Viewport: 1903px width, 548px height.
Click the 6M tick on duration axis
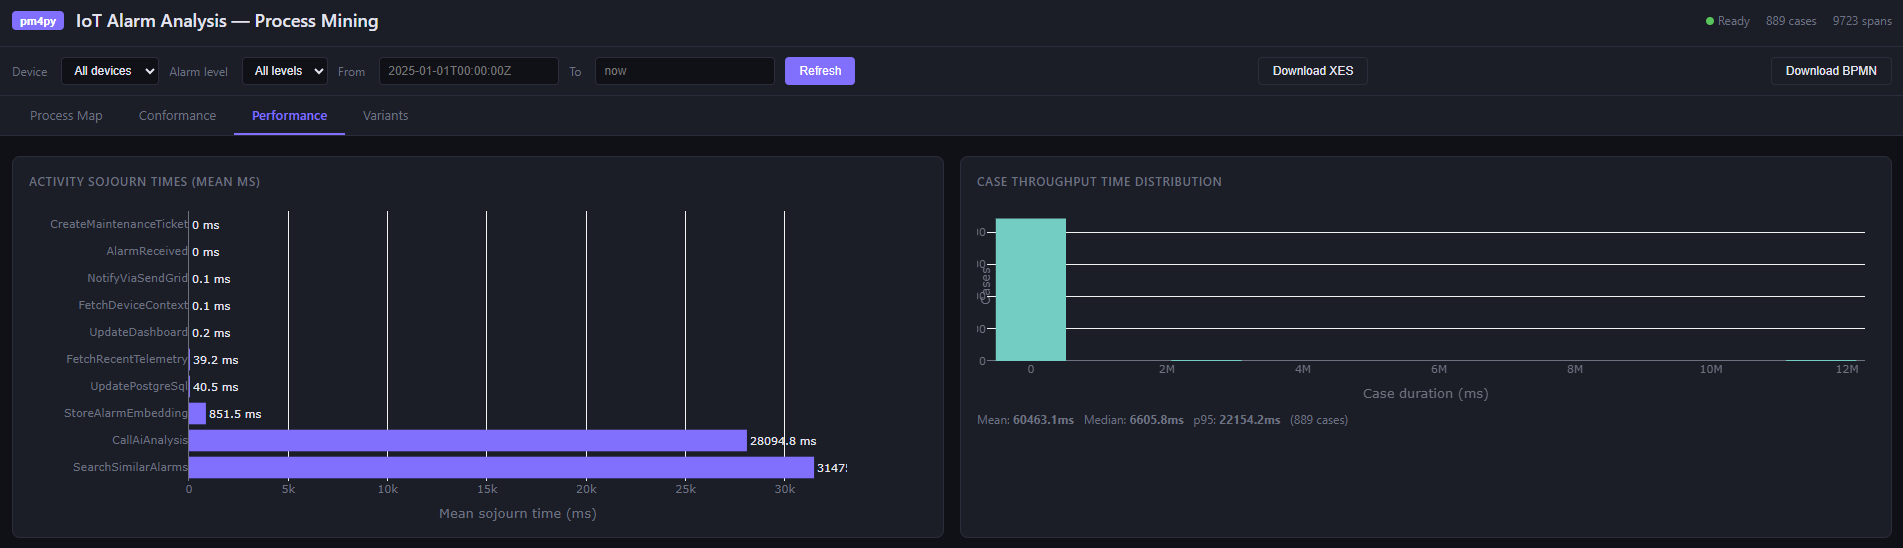click(1439, 369)
